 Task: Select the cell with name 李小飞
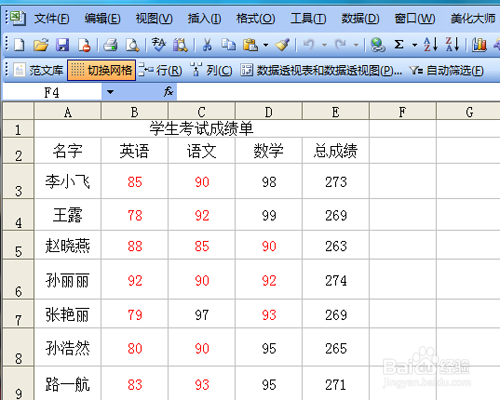pos(68,181)
